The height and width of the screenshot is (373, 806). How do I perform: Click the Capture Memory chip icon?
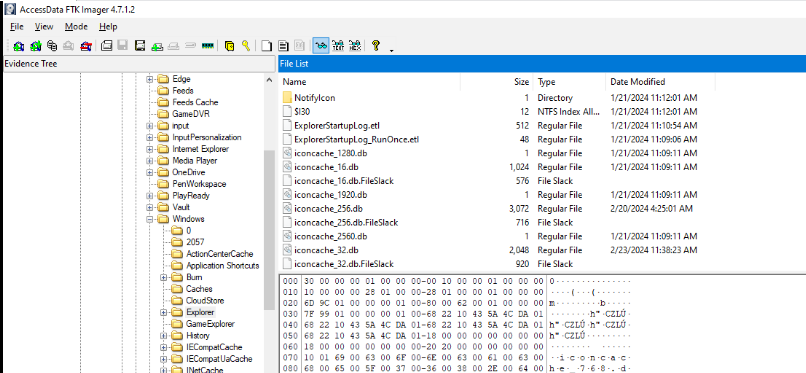[208, 46]
